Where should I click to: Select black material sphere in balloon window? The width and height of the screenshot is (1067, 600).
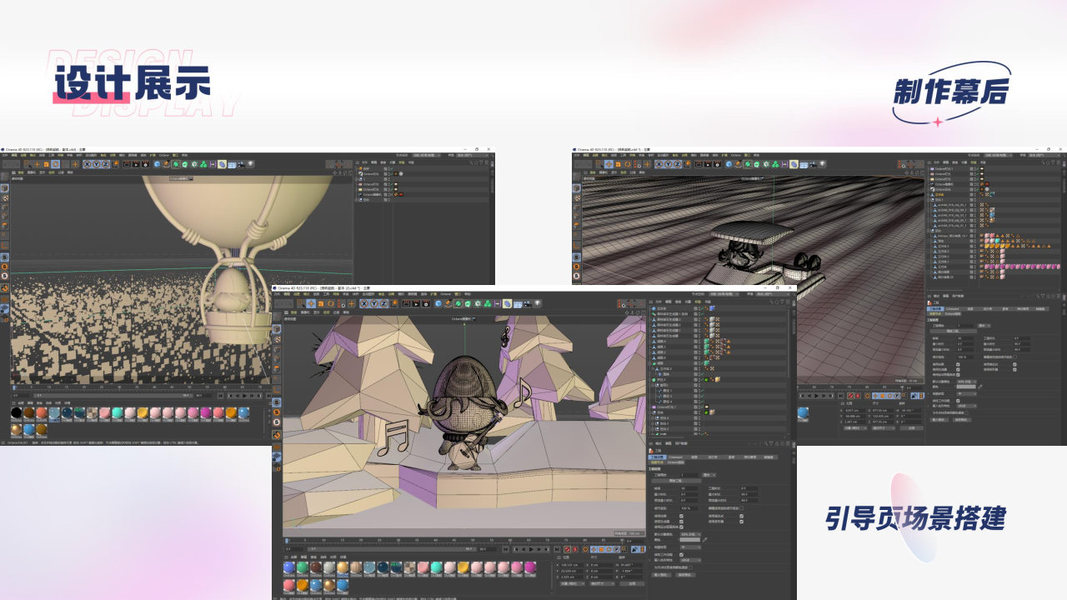(x=16, y=412)
